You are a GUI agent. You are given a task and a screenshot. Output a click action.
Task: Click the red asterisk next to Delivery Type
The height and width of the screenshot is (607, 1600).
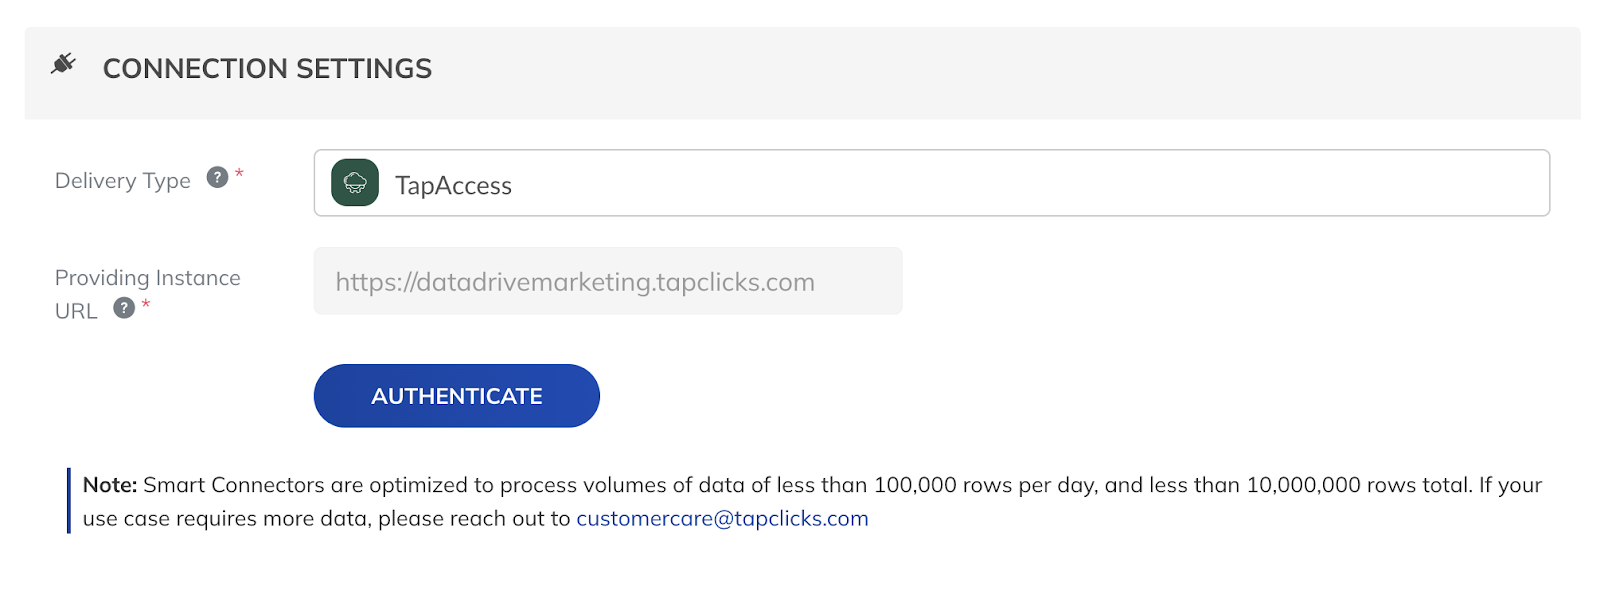click(x=239, y=174)
